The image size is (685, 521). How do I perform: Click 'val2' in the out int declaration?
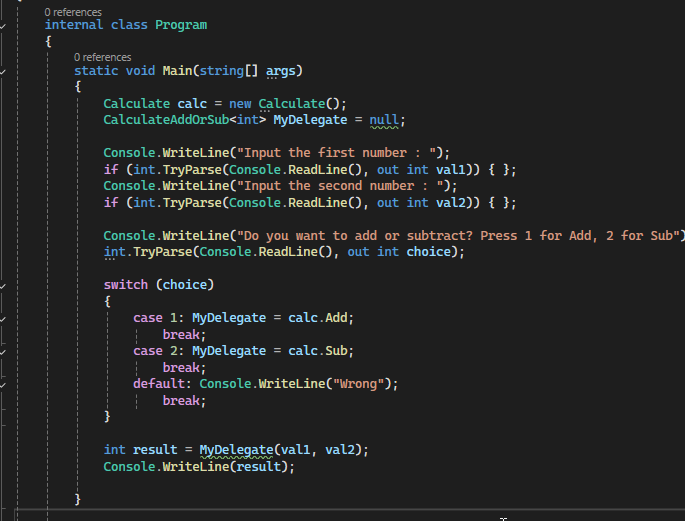click(x=451, y=203)
